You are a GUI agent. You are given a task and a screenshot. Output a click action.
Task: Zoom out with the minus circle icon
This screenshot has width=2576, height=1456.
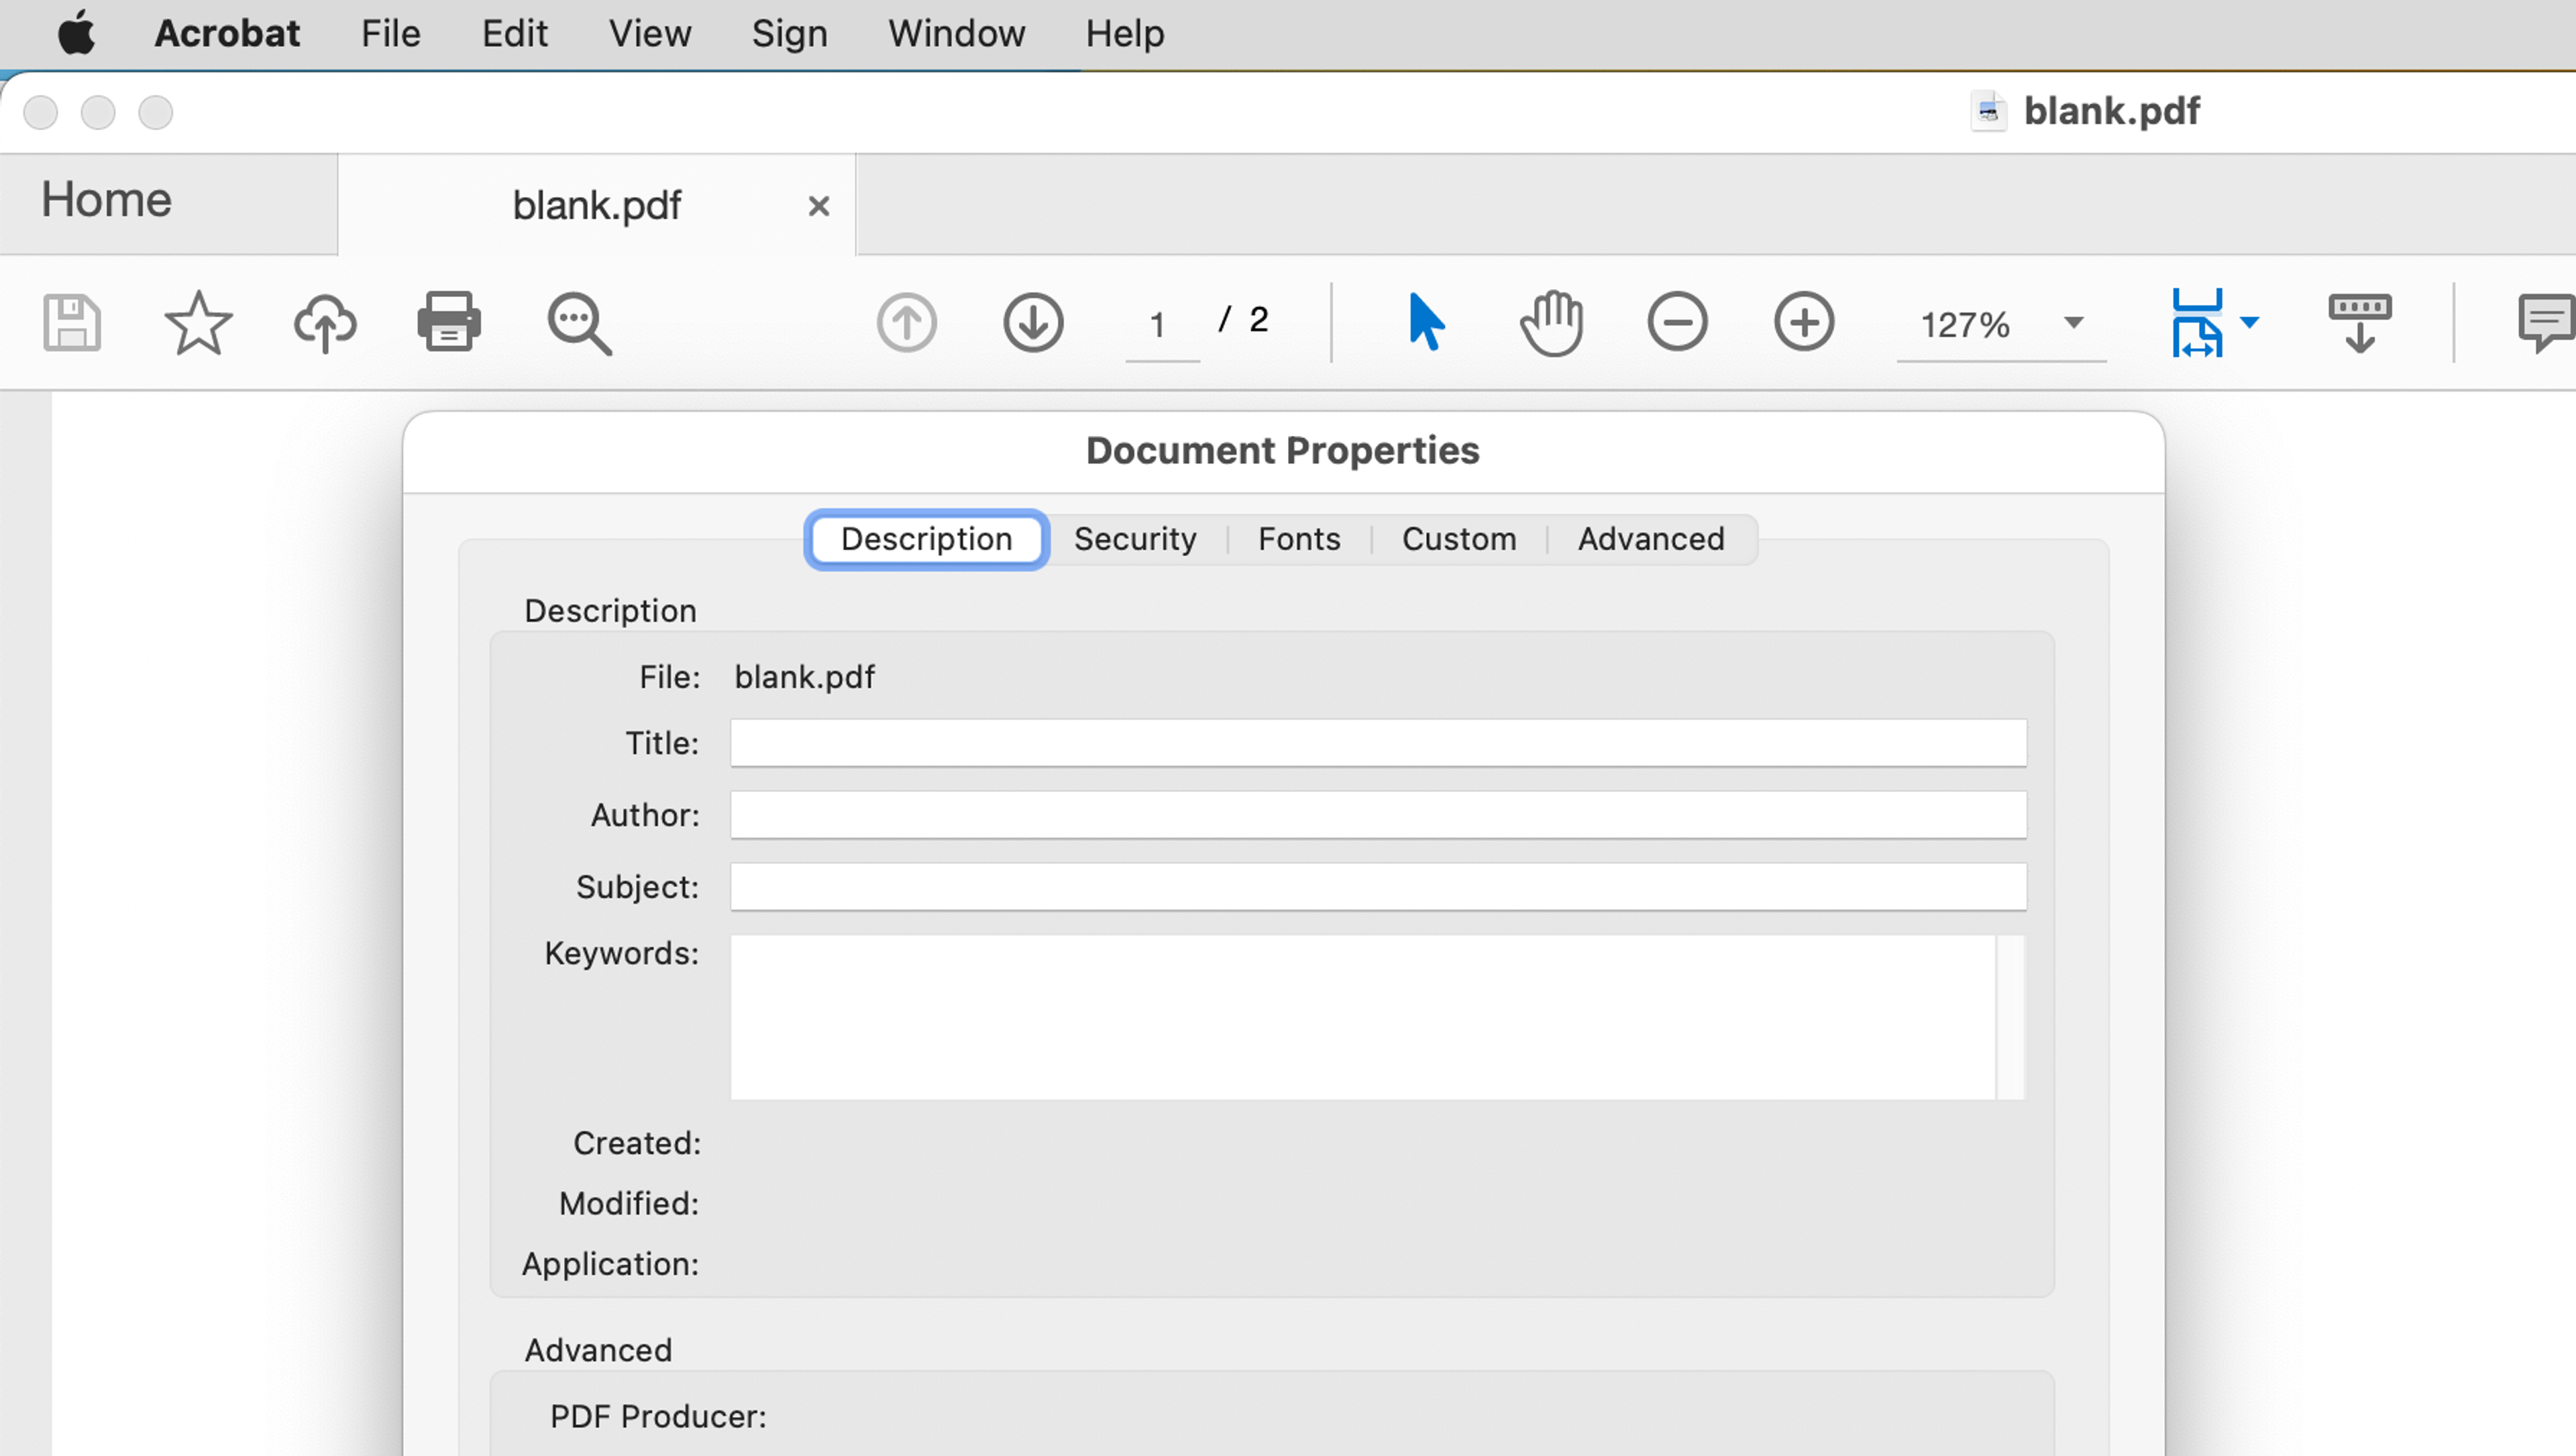(1678, 322)
